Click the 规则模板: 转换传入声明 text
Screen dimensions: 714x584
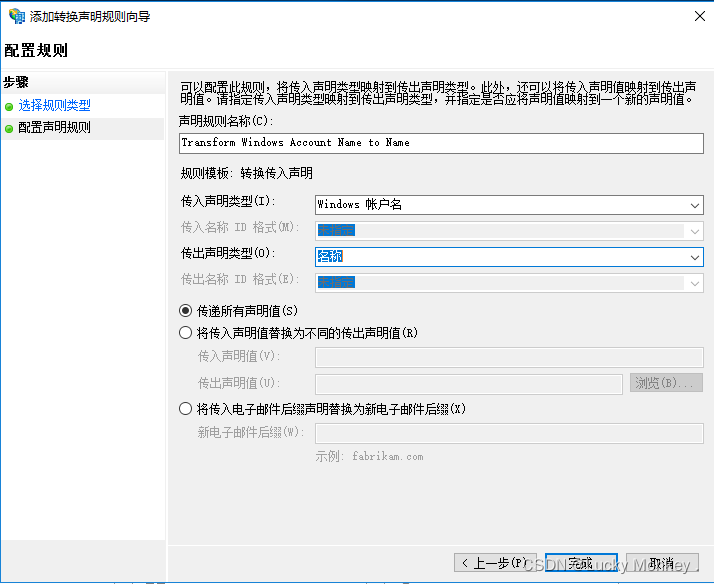(246, 173)
